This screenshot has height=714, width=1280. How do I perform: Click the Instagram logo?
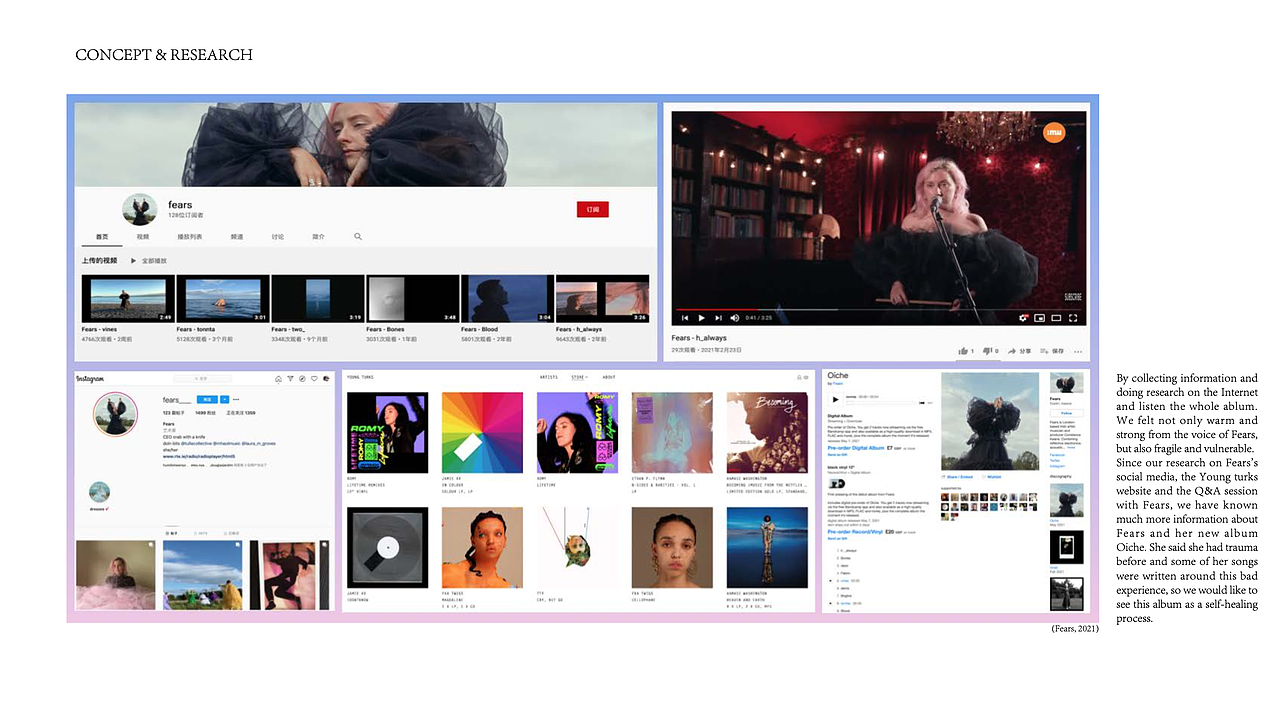90,379
